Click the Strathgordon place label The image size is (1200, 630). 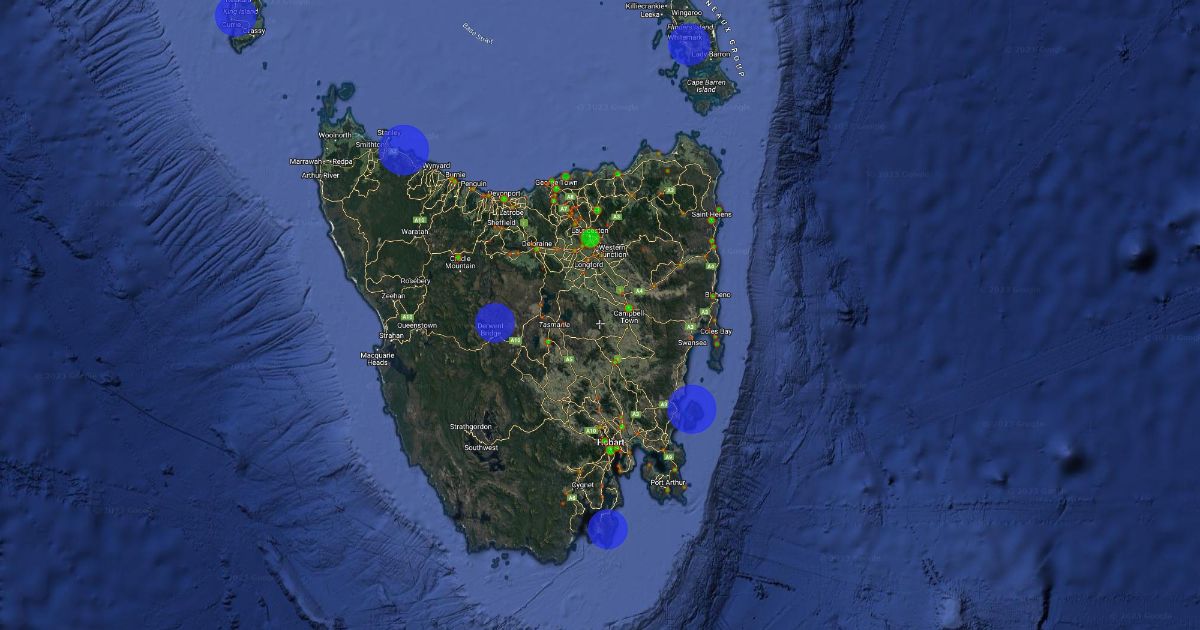[470, 428]
